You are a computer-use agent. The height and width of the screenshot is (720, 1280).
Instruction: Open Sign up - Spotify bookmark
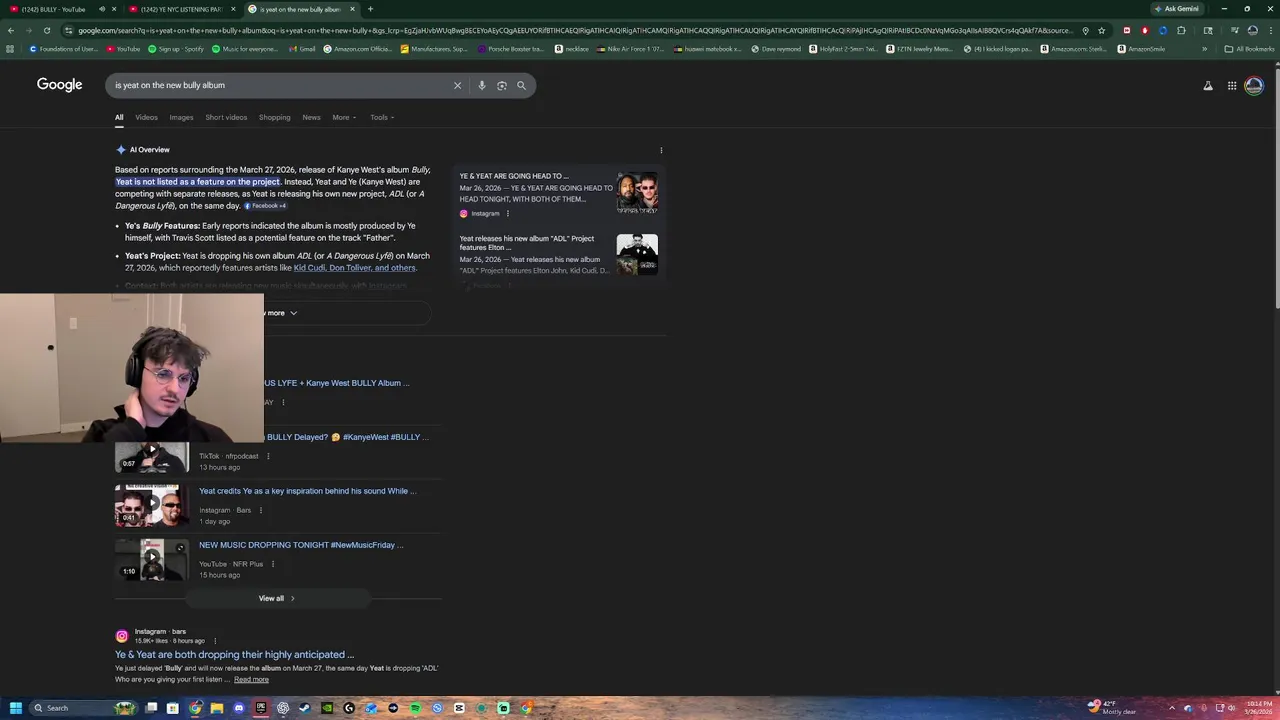[175, 49]
